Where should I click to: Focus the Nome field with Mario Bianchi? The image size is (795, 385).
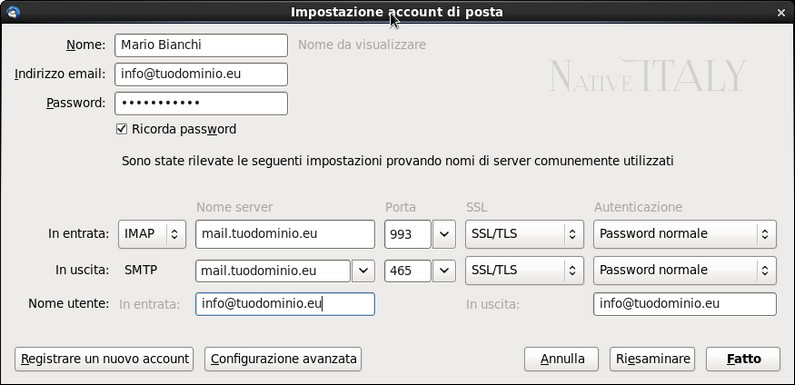click(x=201, y=45)
